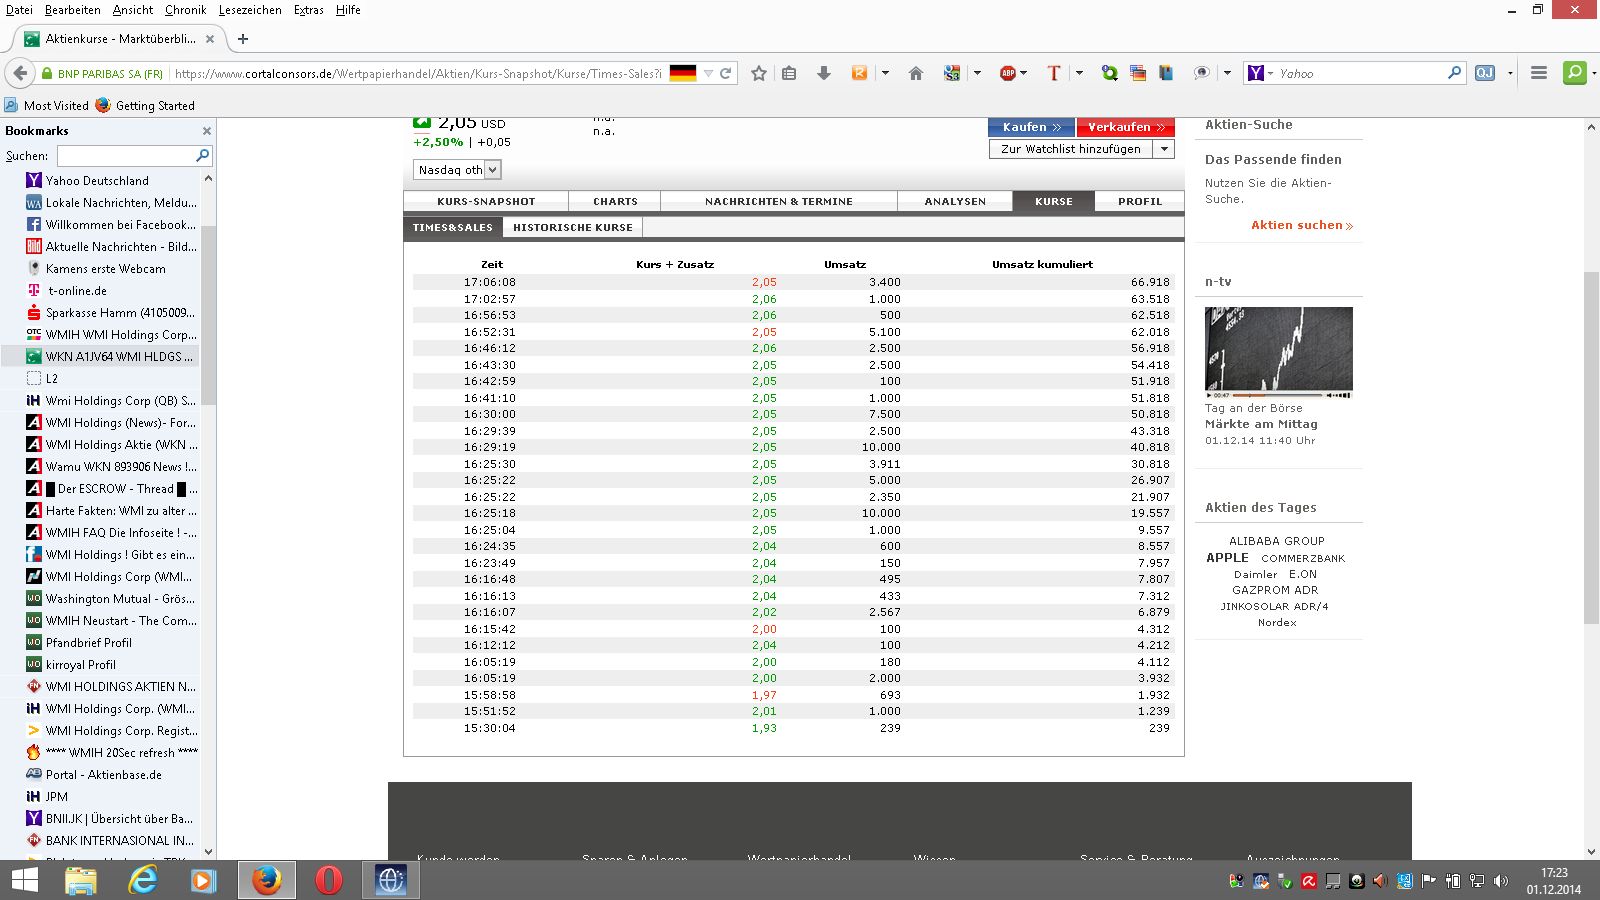The width and height of the screenshot is (1600, 900).
Task: Click the speech bubble toolbar icon
Action: pyautogui.click(x=1201, y=73)
